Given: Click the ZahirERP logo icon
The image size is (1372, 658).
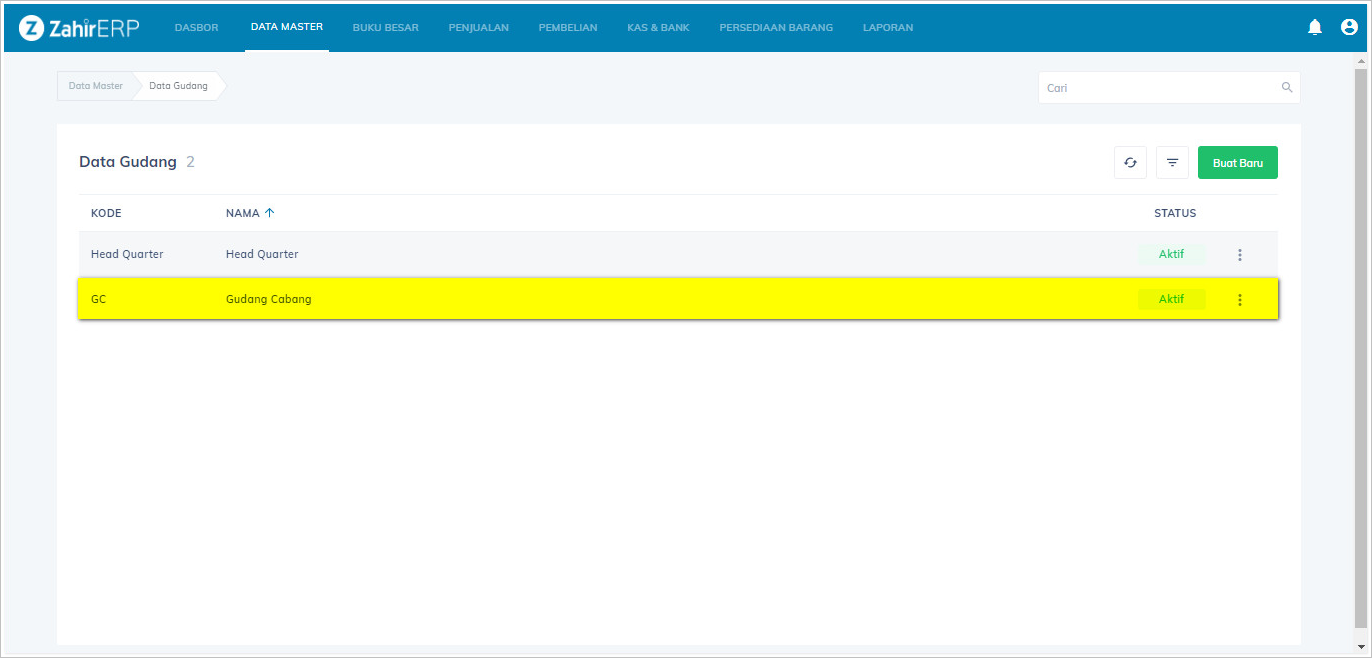Looking at the screenshot, I should (30, 28).
